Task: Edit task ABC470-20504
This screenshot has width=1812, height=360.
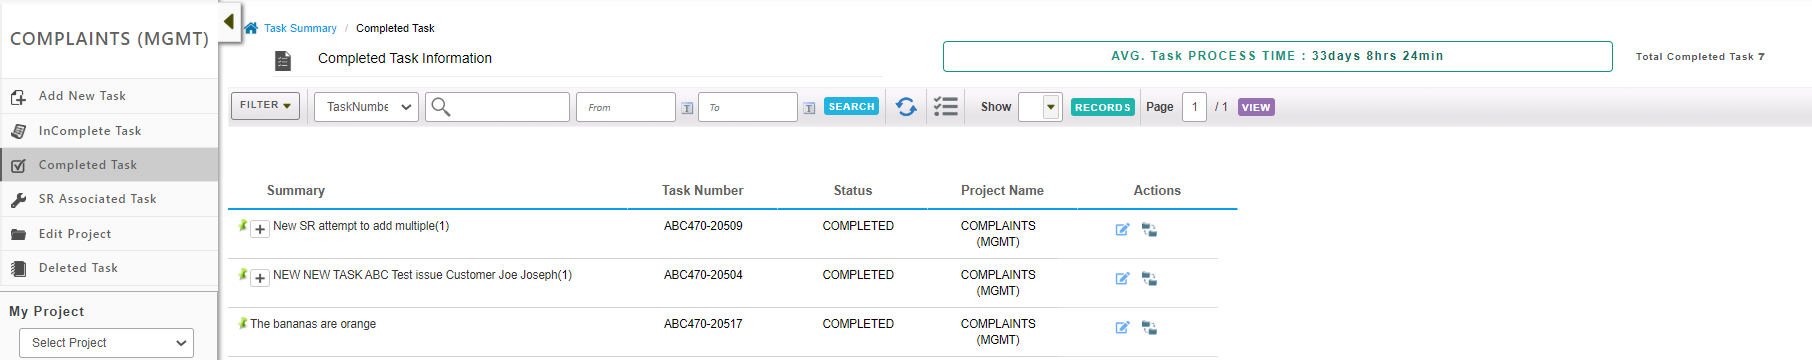Action: coord(1122,279)
